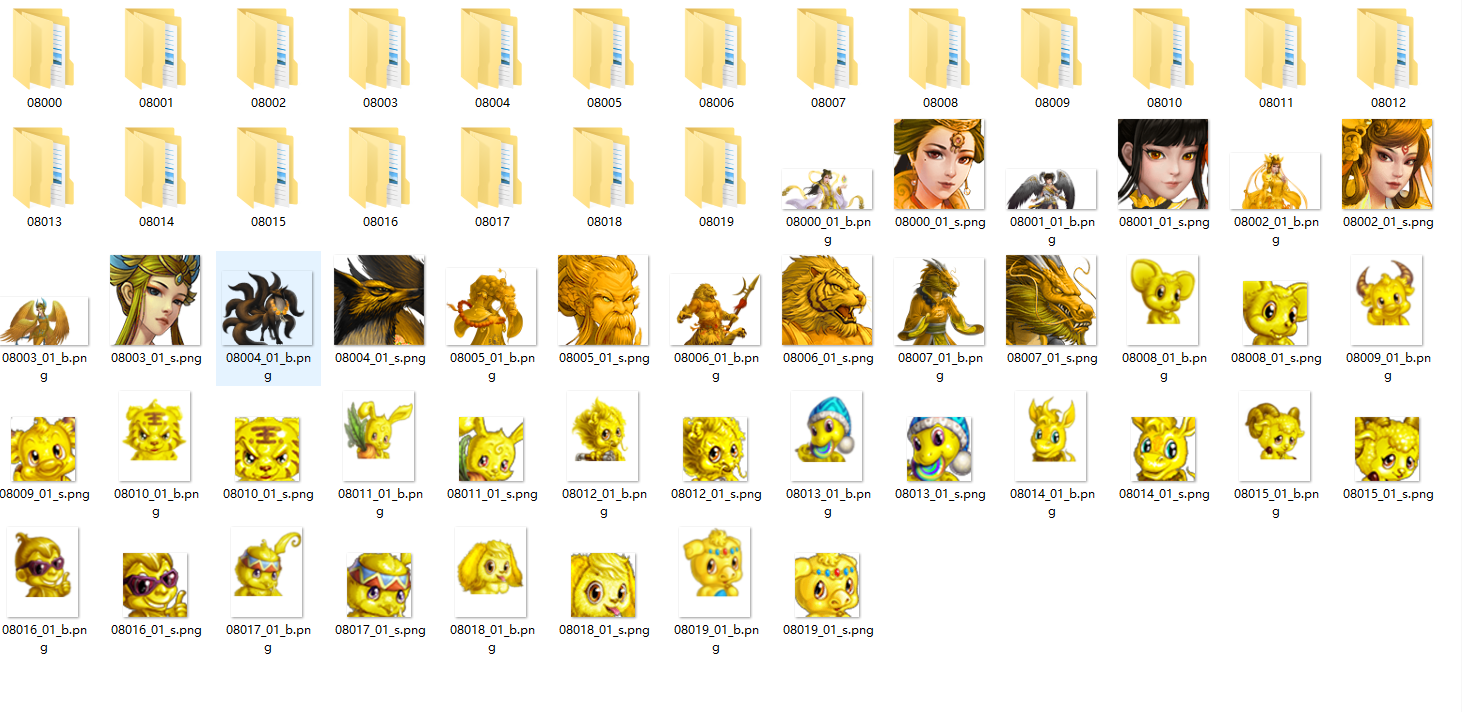Viewport: 1481px width, 712px height.
Task: Open folder 08005
Action: [x=604, y=49]
